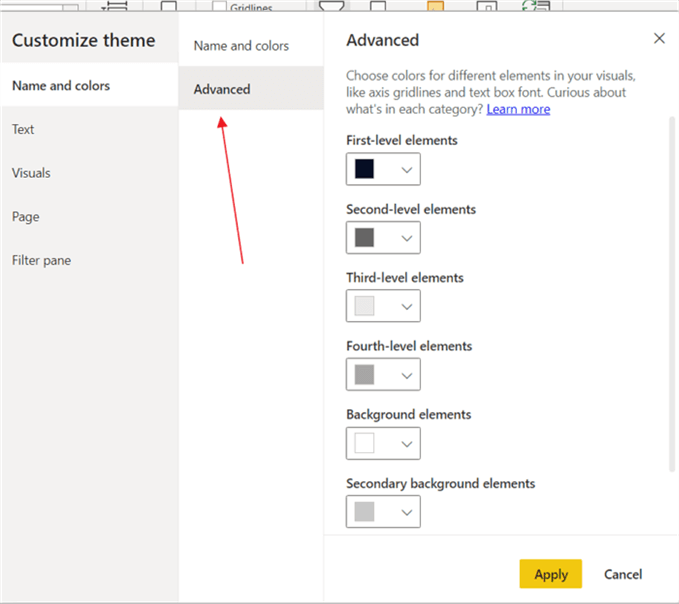Cancel the theme customization
679x604 pixels.
(623, 574)
